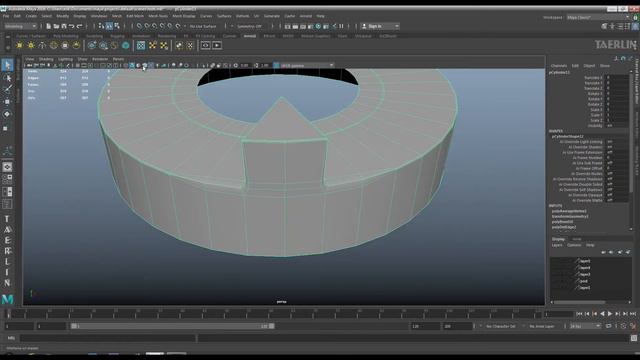Toggle visibility of the last layer
Viewport: 640px width, 360px height.
click(x=554, y=288)
